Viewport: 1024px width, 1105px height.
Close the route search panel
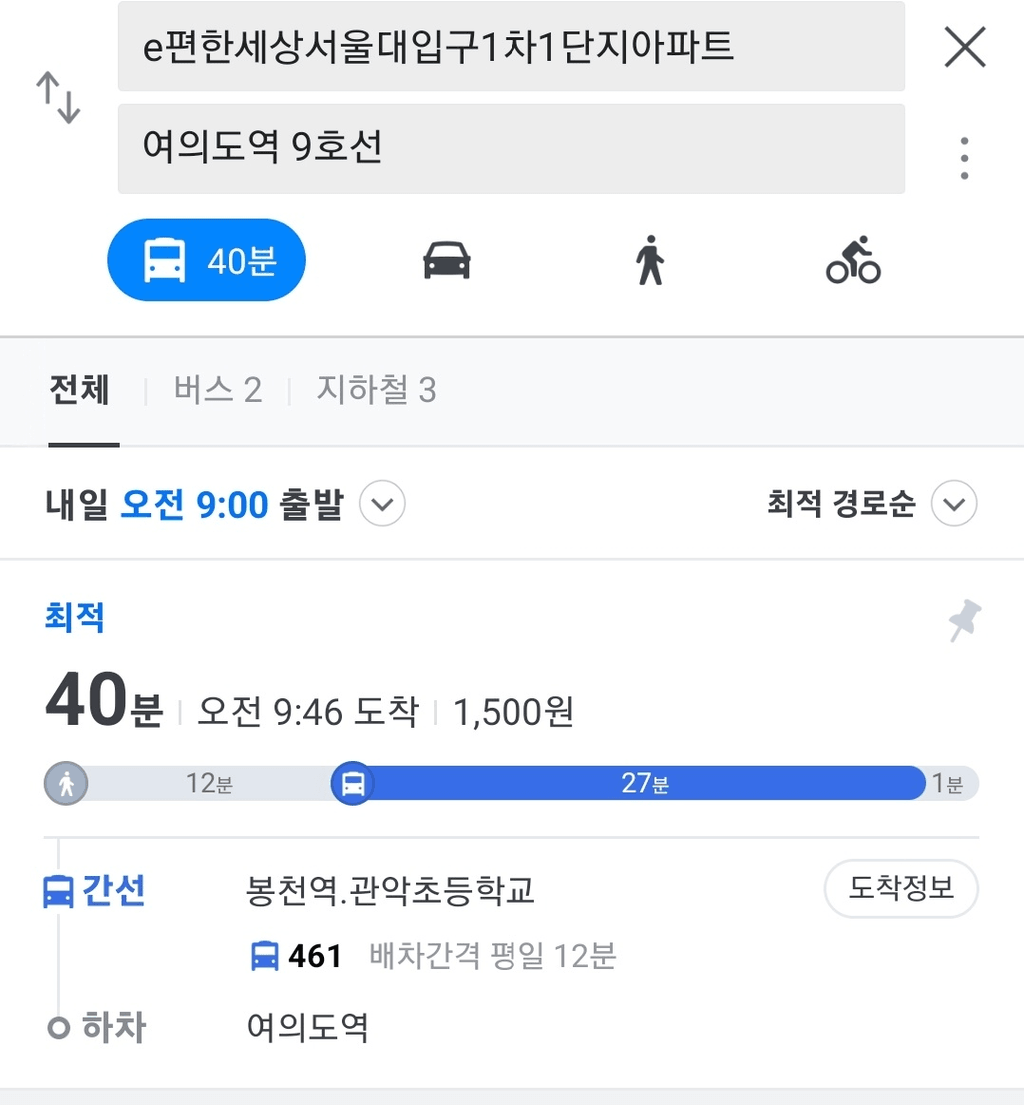(964, 47)
